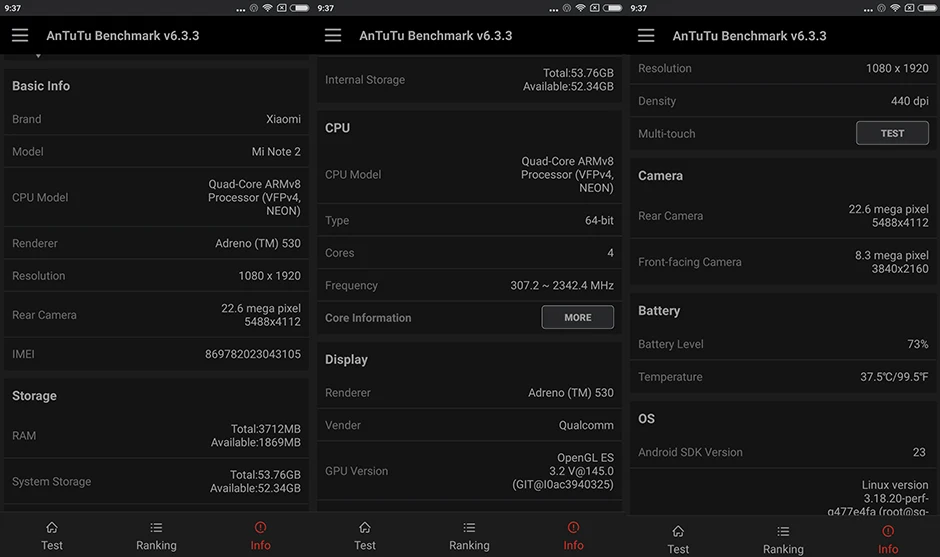Screen dimensions: 940x557
Task: Select Internal Storage row in middle screen
Action: (x=469, y=80)
